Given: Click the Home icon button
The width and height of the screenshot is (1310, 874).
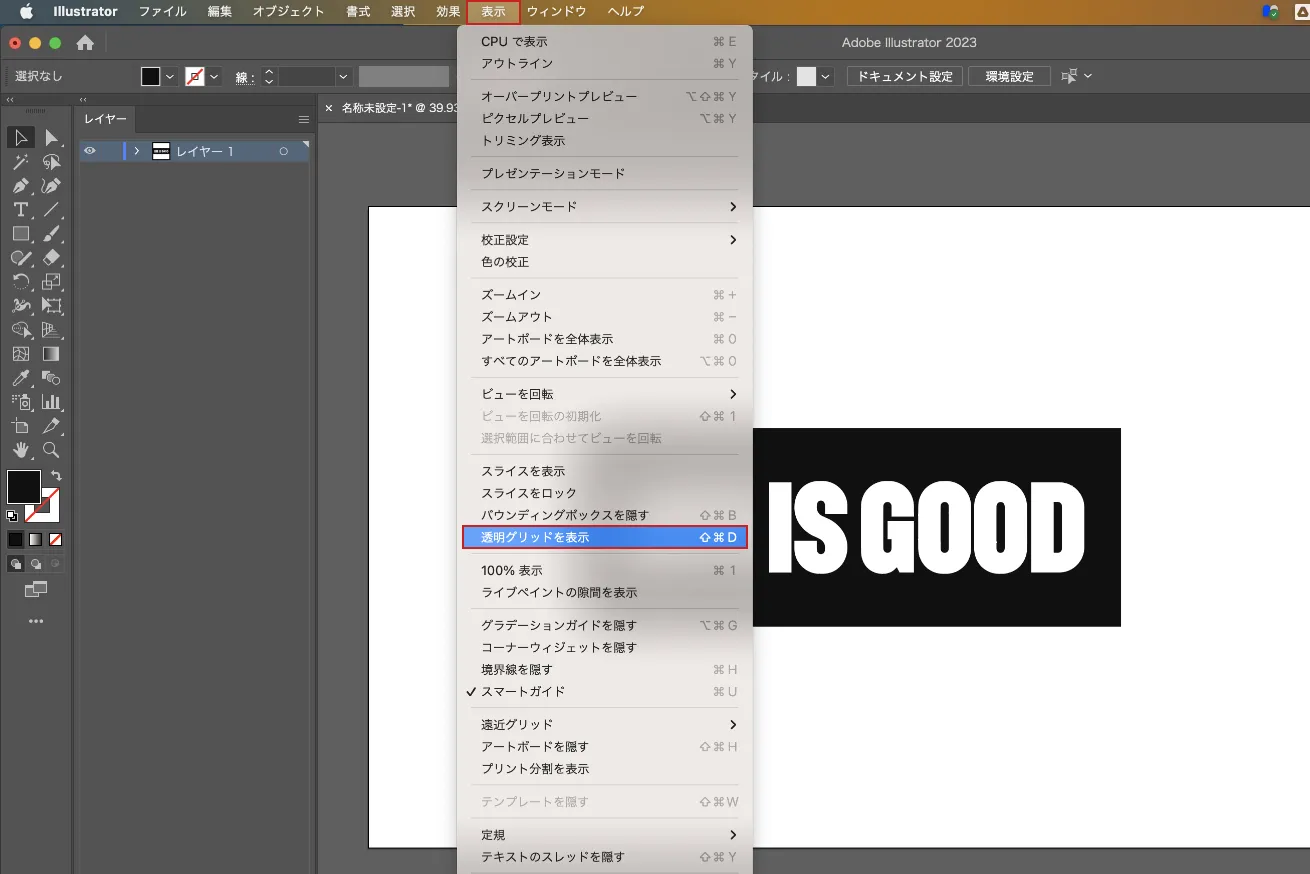Looking at the screenshot, I should click(85, 43).
